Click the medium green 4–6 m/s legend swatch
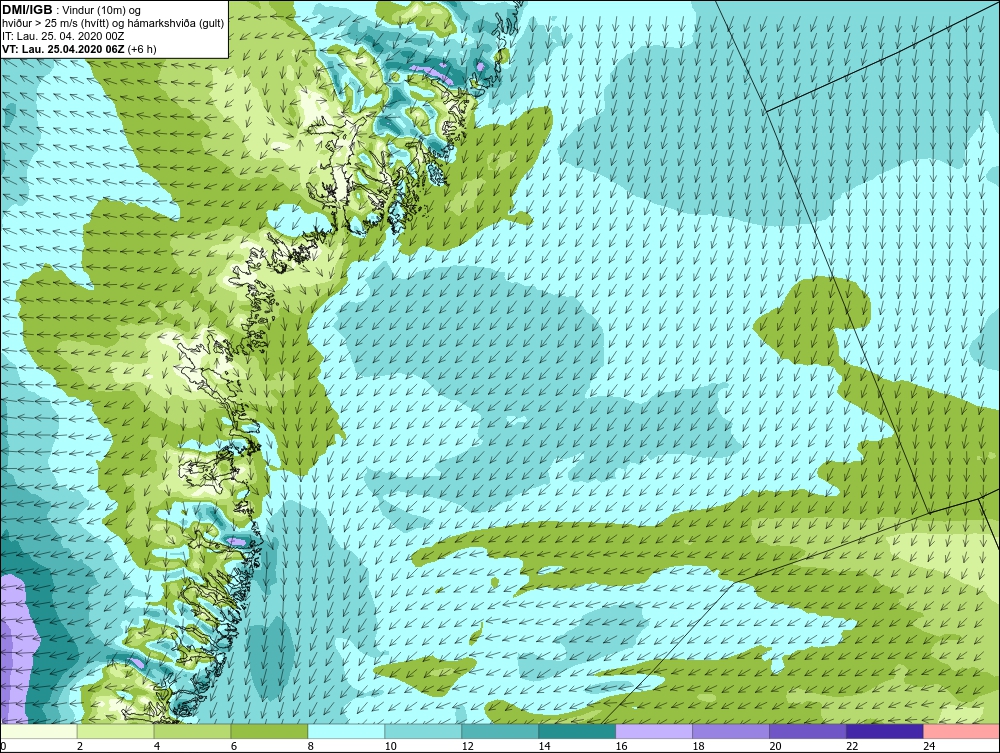This screenshot has width=1000, height=753. coord(192,732)
